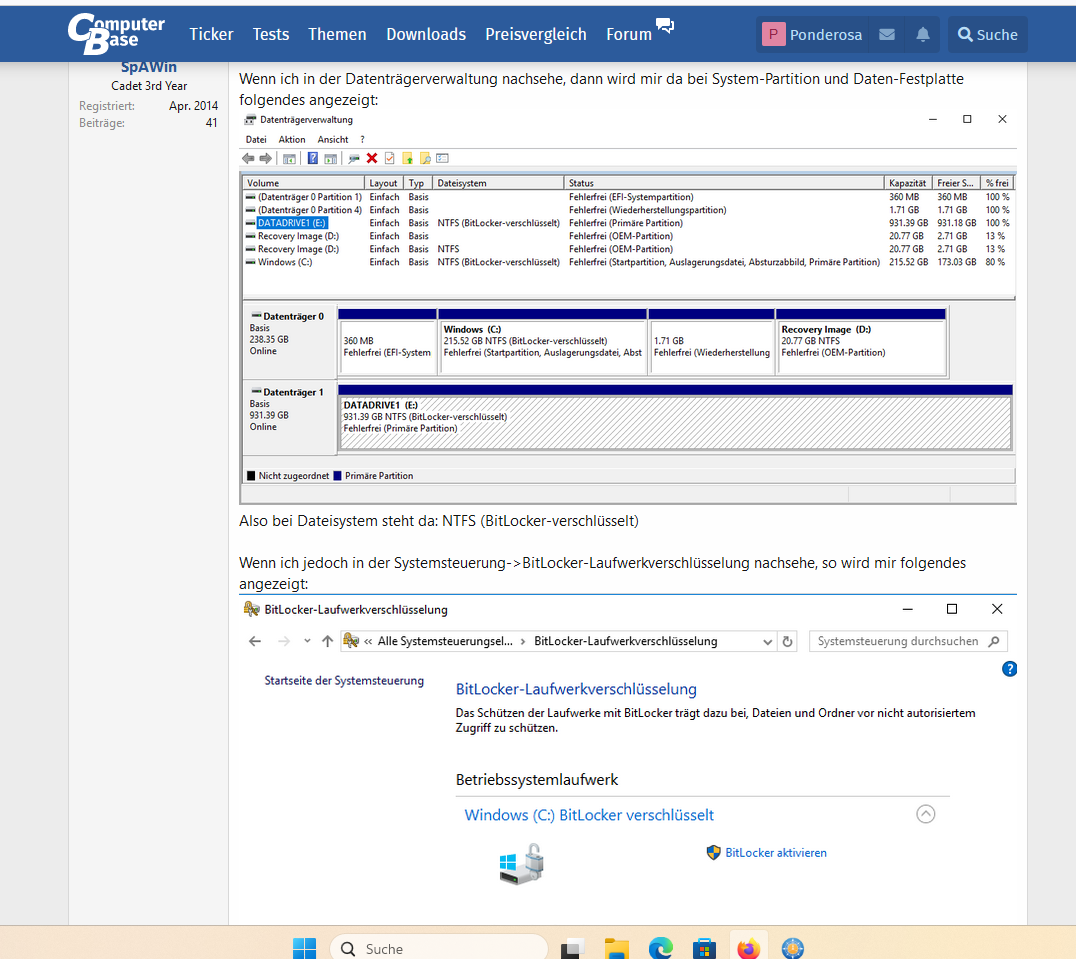Click connect drive icon in disk toolbar
Image resolution: width=1076 pixels, height=959 pixels.
354,158
